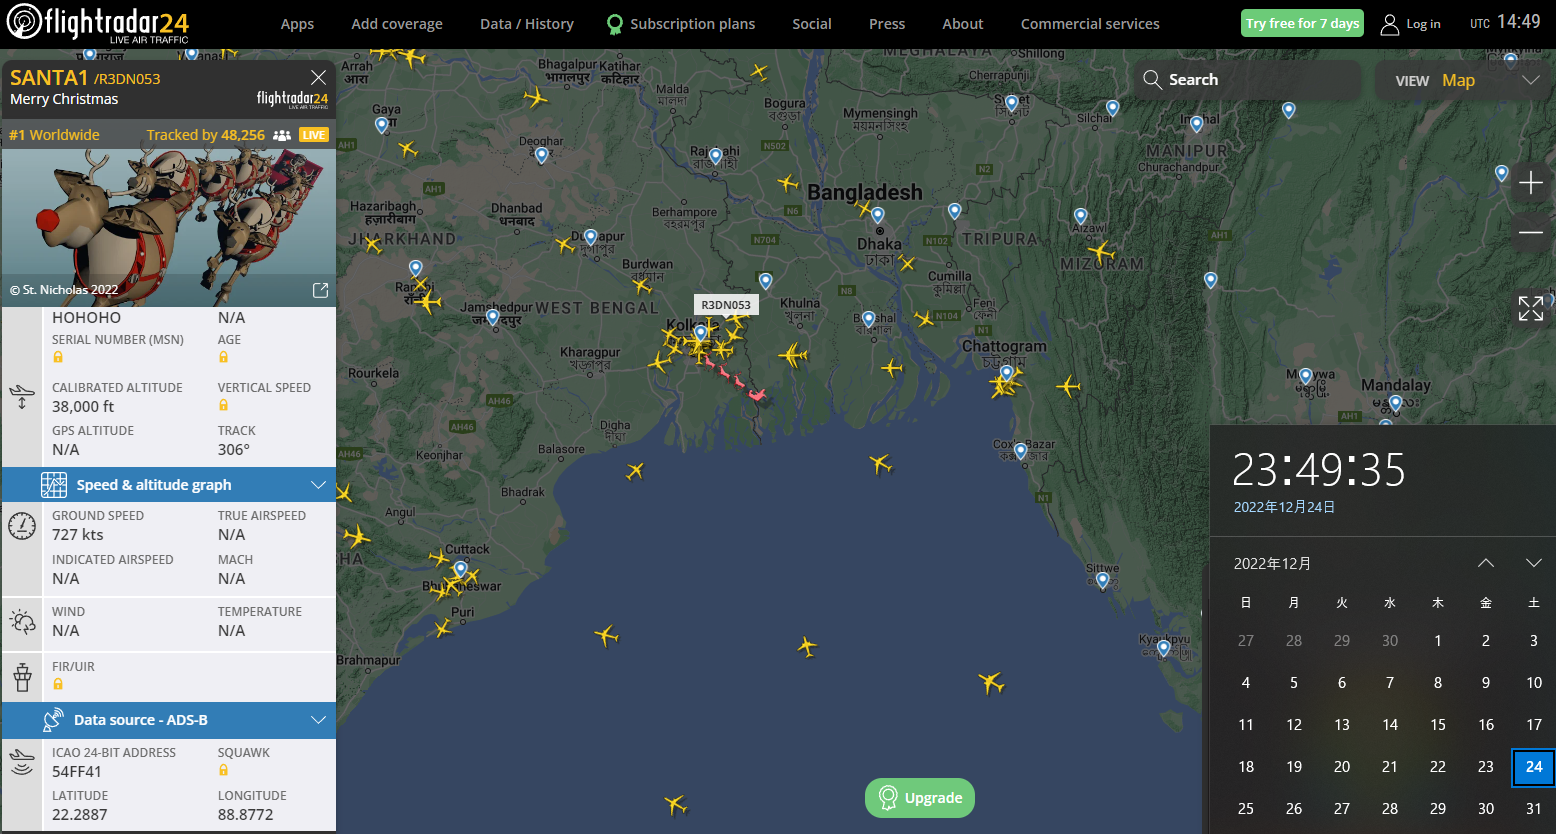Collapse the Data source - ADS-B section
The height and width of the screenshot is (834, 1556).
[x=318, y=720]
